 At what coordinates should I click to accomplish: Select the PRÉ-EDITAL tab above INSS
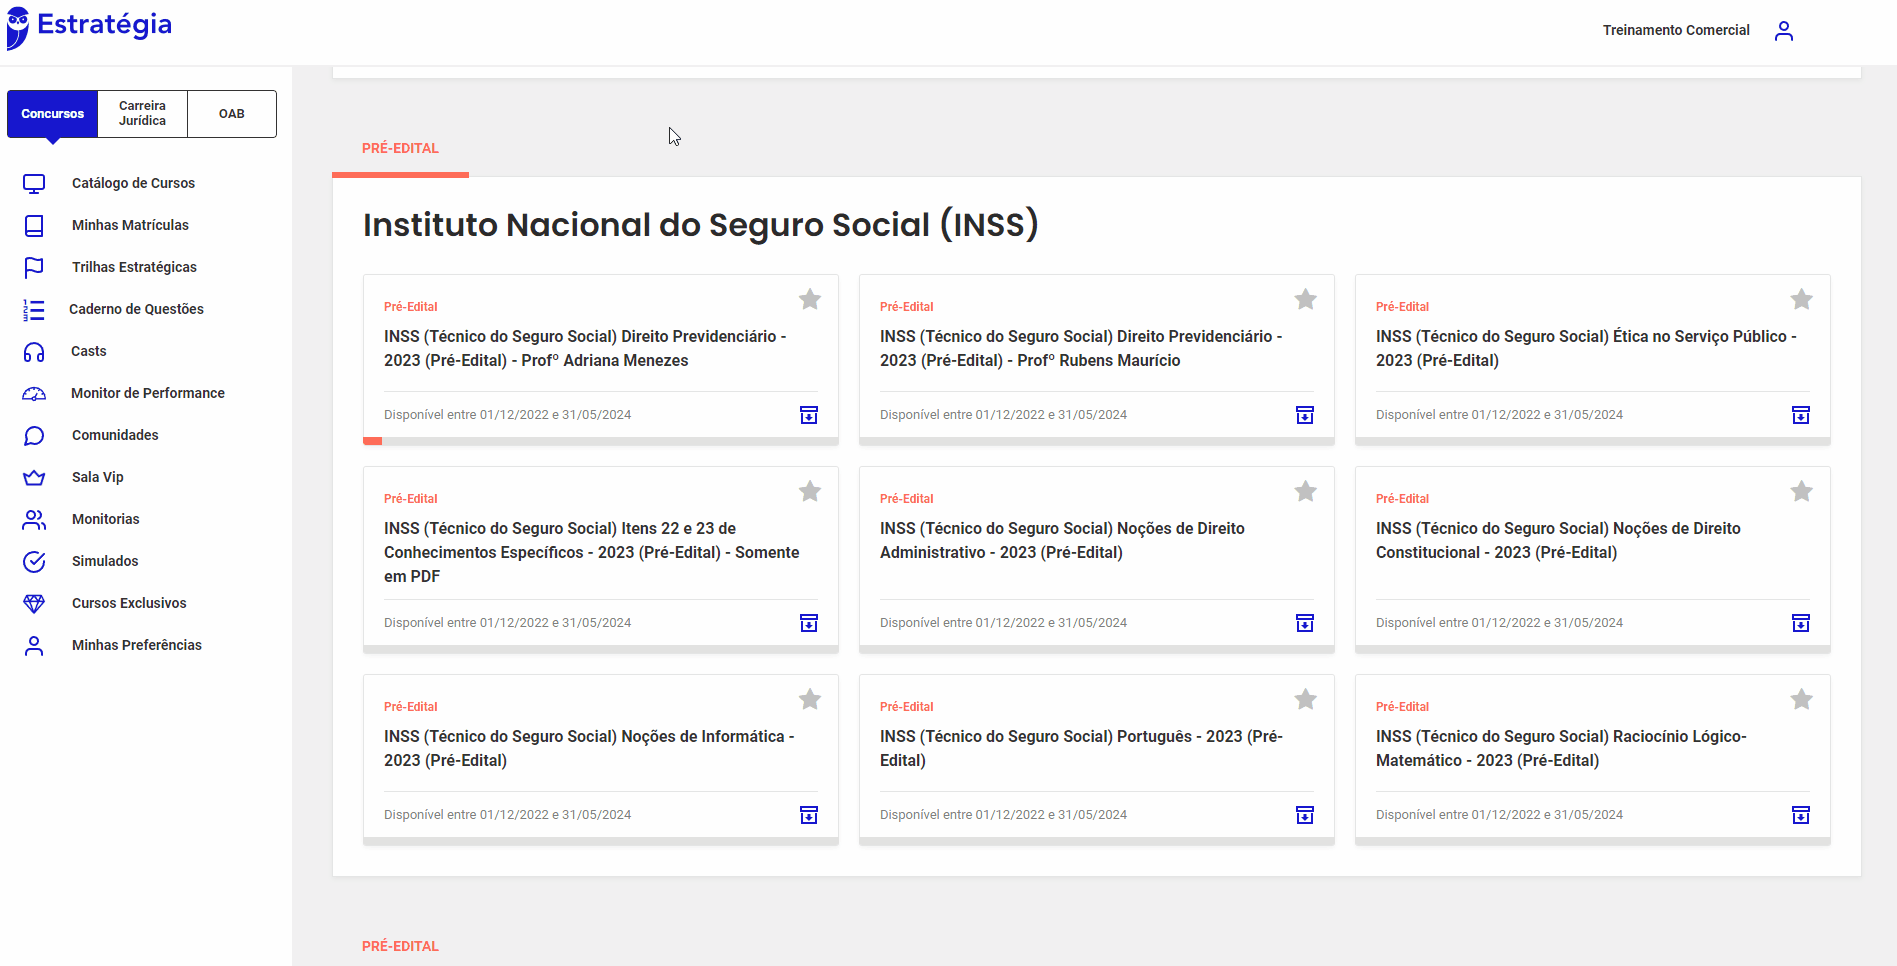click(400, 148)
